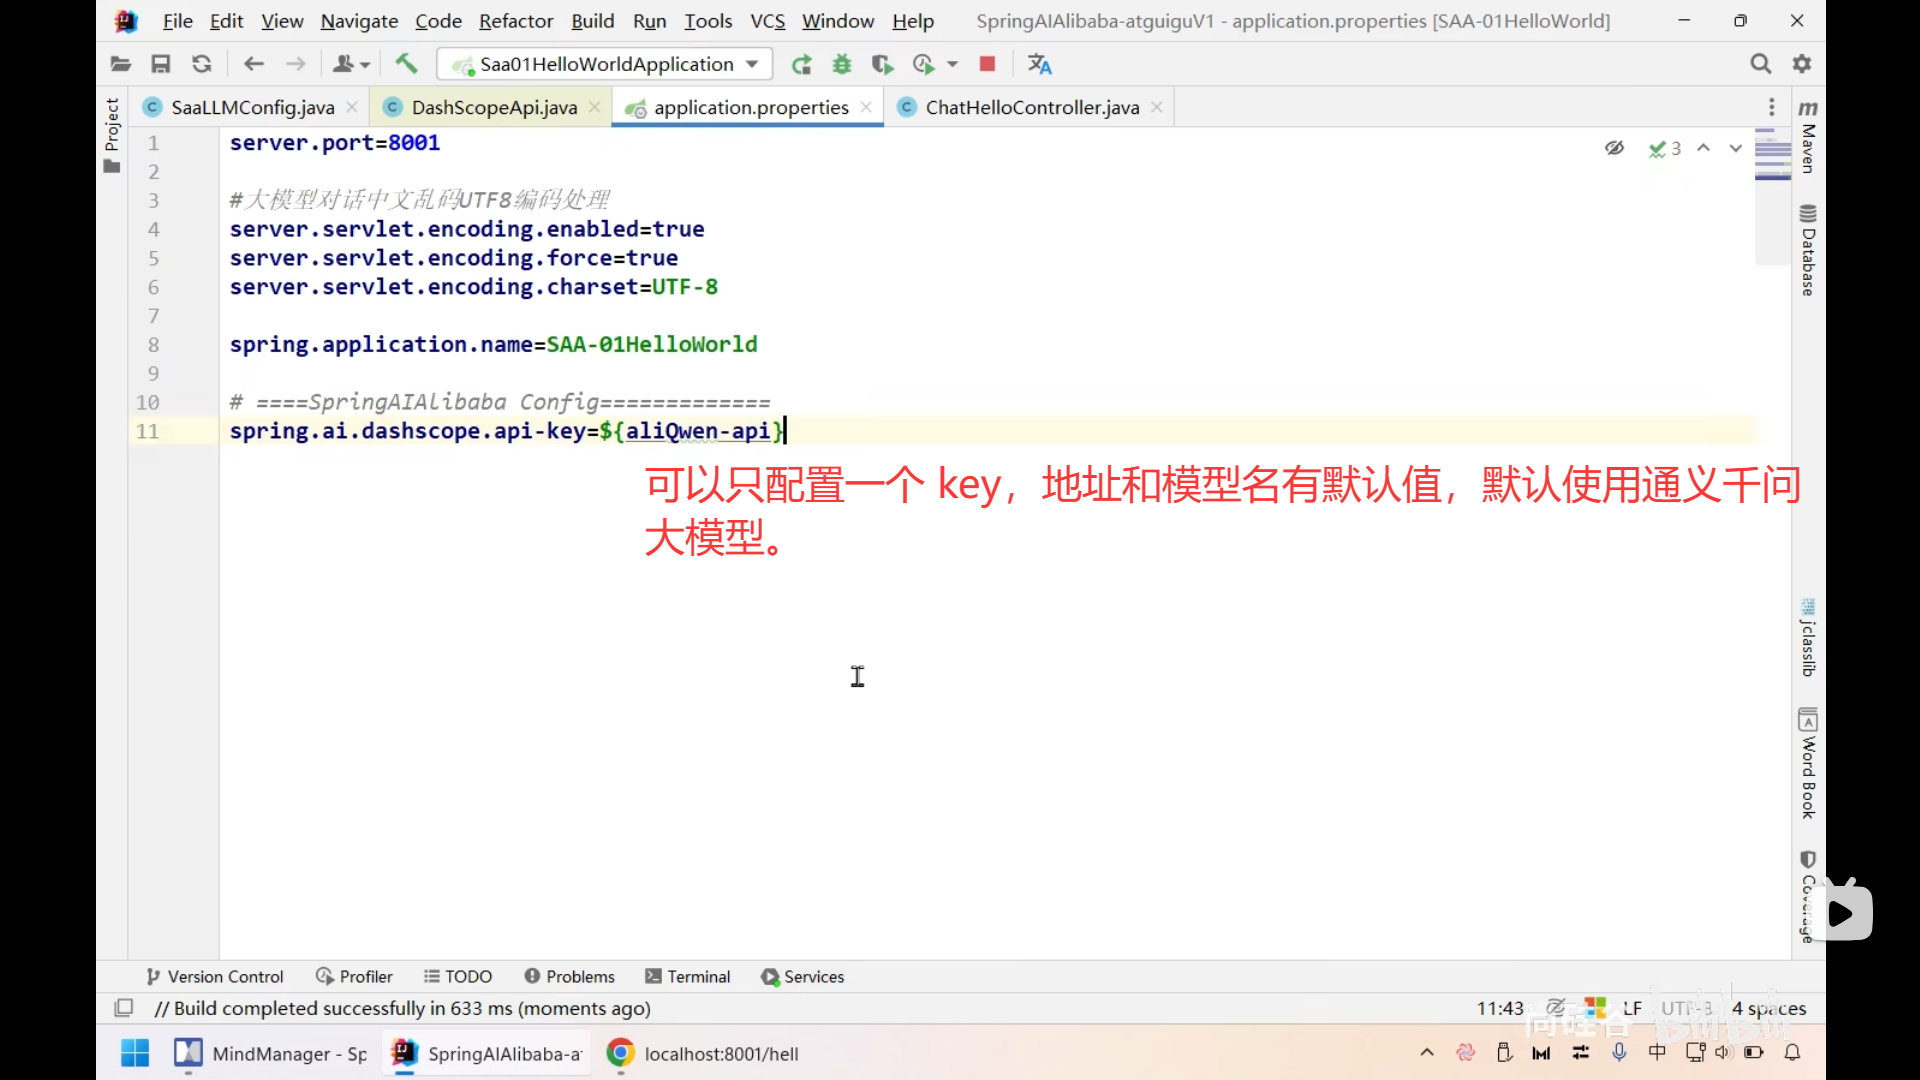1920x1080 pixels.
Task: Toggle reader mode eye icon
Action: 1614,148
